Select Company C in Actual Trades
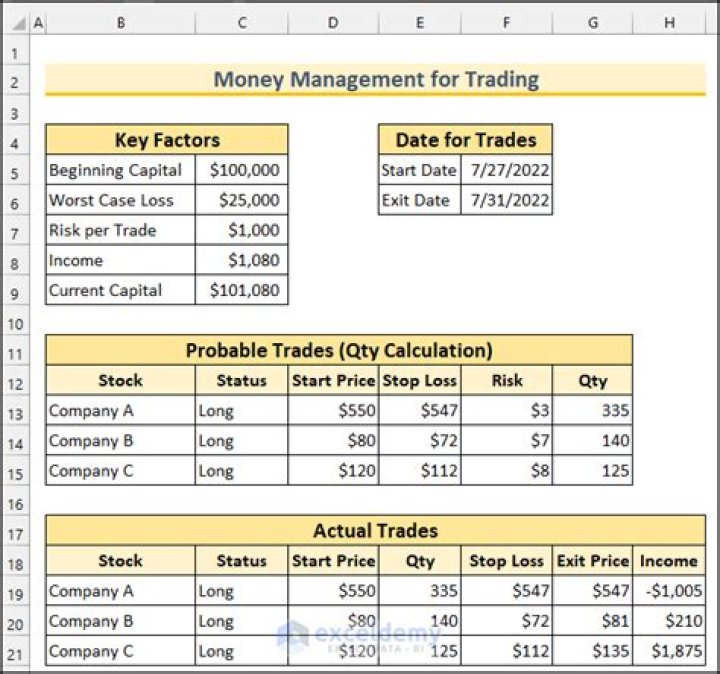Screen dimensions: 720x674 pyautogui.click(x=121, y=651)
